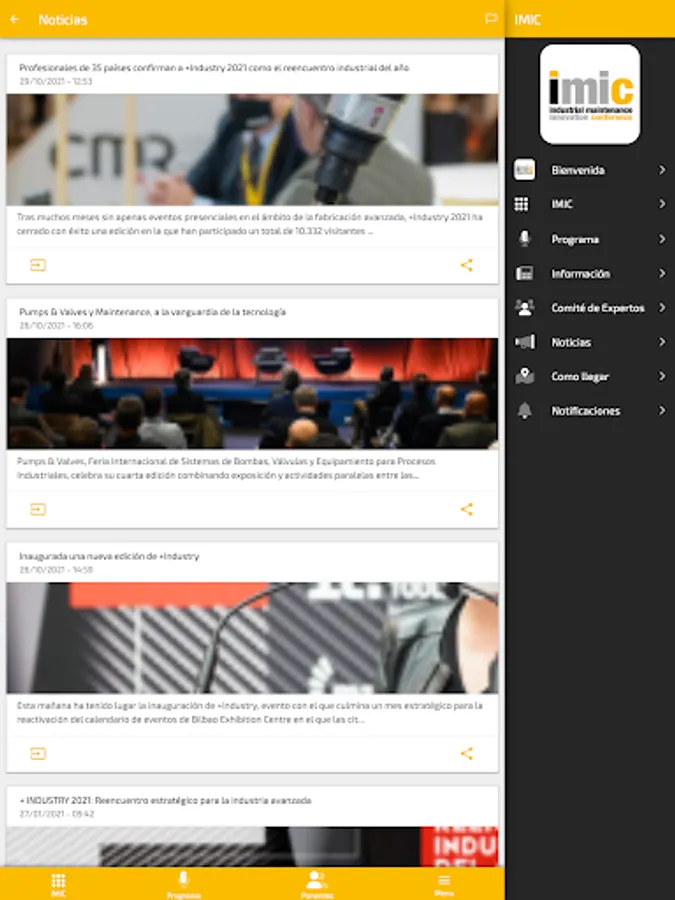Image resolution: width=675 pixels, height=900 pixels.
Task: Open the IMIC entry in the side menu
Action: (x=562, y=204)
